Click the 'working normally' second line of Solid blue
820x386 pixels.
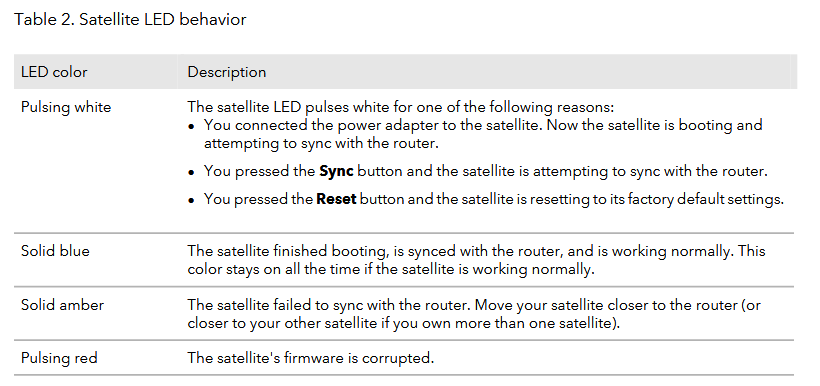click(x=391, y=270)
